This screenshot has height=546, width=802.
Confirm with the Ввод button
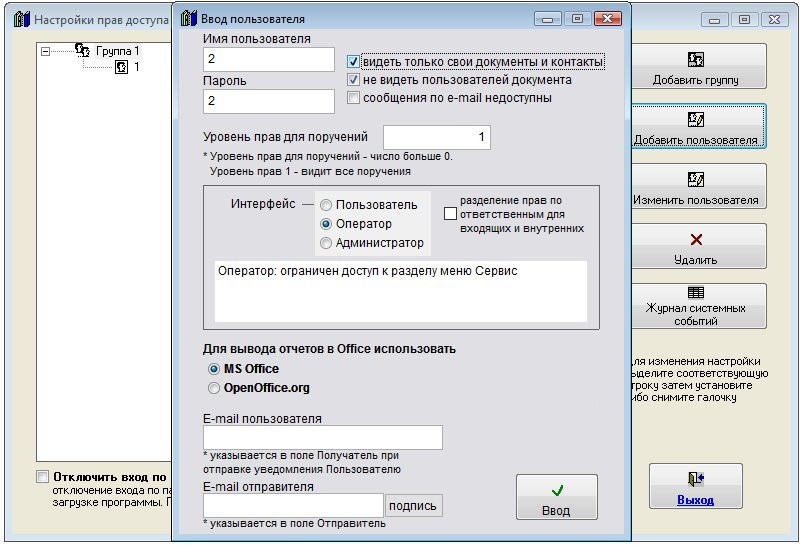coord(556,497)
